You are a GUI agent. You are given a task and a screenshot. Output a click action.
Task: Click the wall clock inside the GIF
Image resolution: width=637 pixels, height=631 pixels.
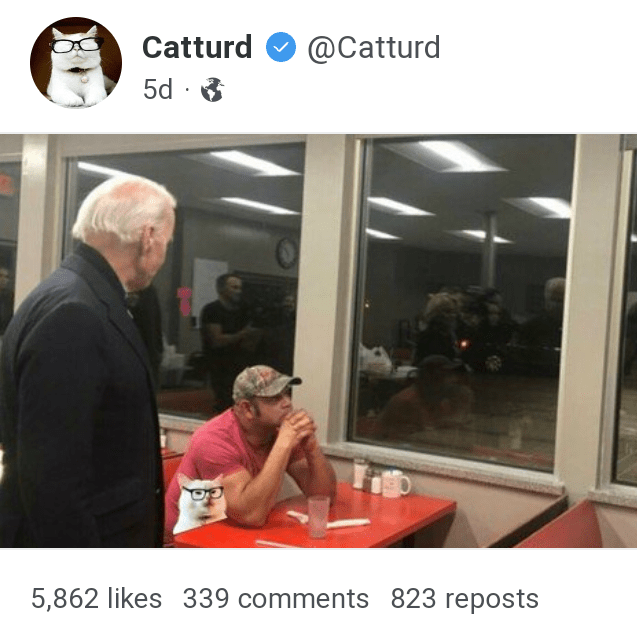pos(287,253)
